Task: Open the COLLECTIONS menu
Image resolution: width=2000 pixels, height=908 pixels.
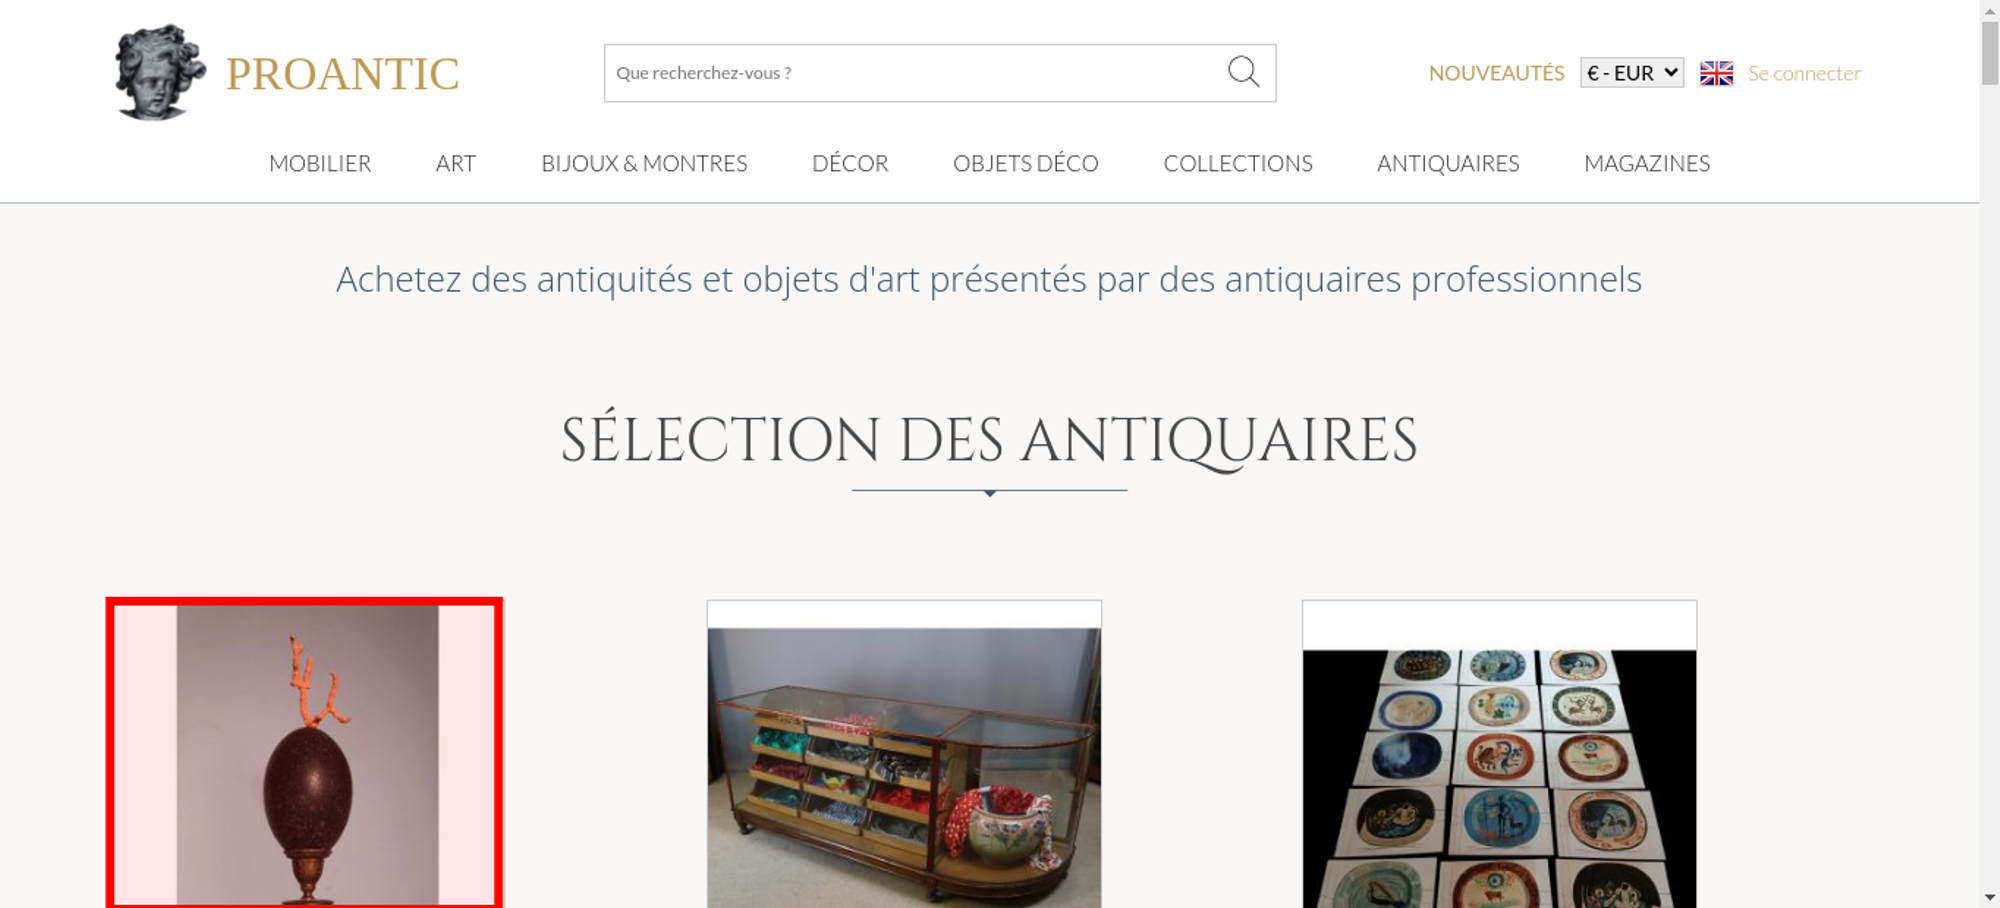Action: coord(1238,163)
